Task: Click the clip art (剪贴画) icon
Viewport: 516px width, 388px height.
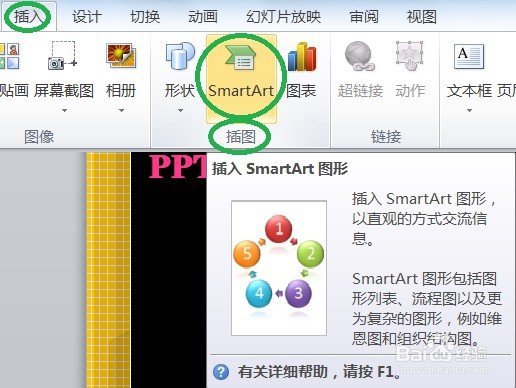Action: click(x=9, y=56)
